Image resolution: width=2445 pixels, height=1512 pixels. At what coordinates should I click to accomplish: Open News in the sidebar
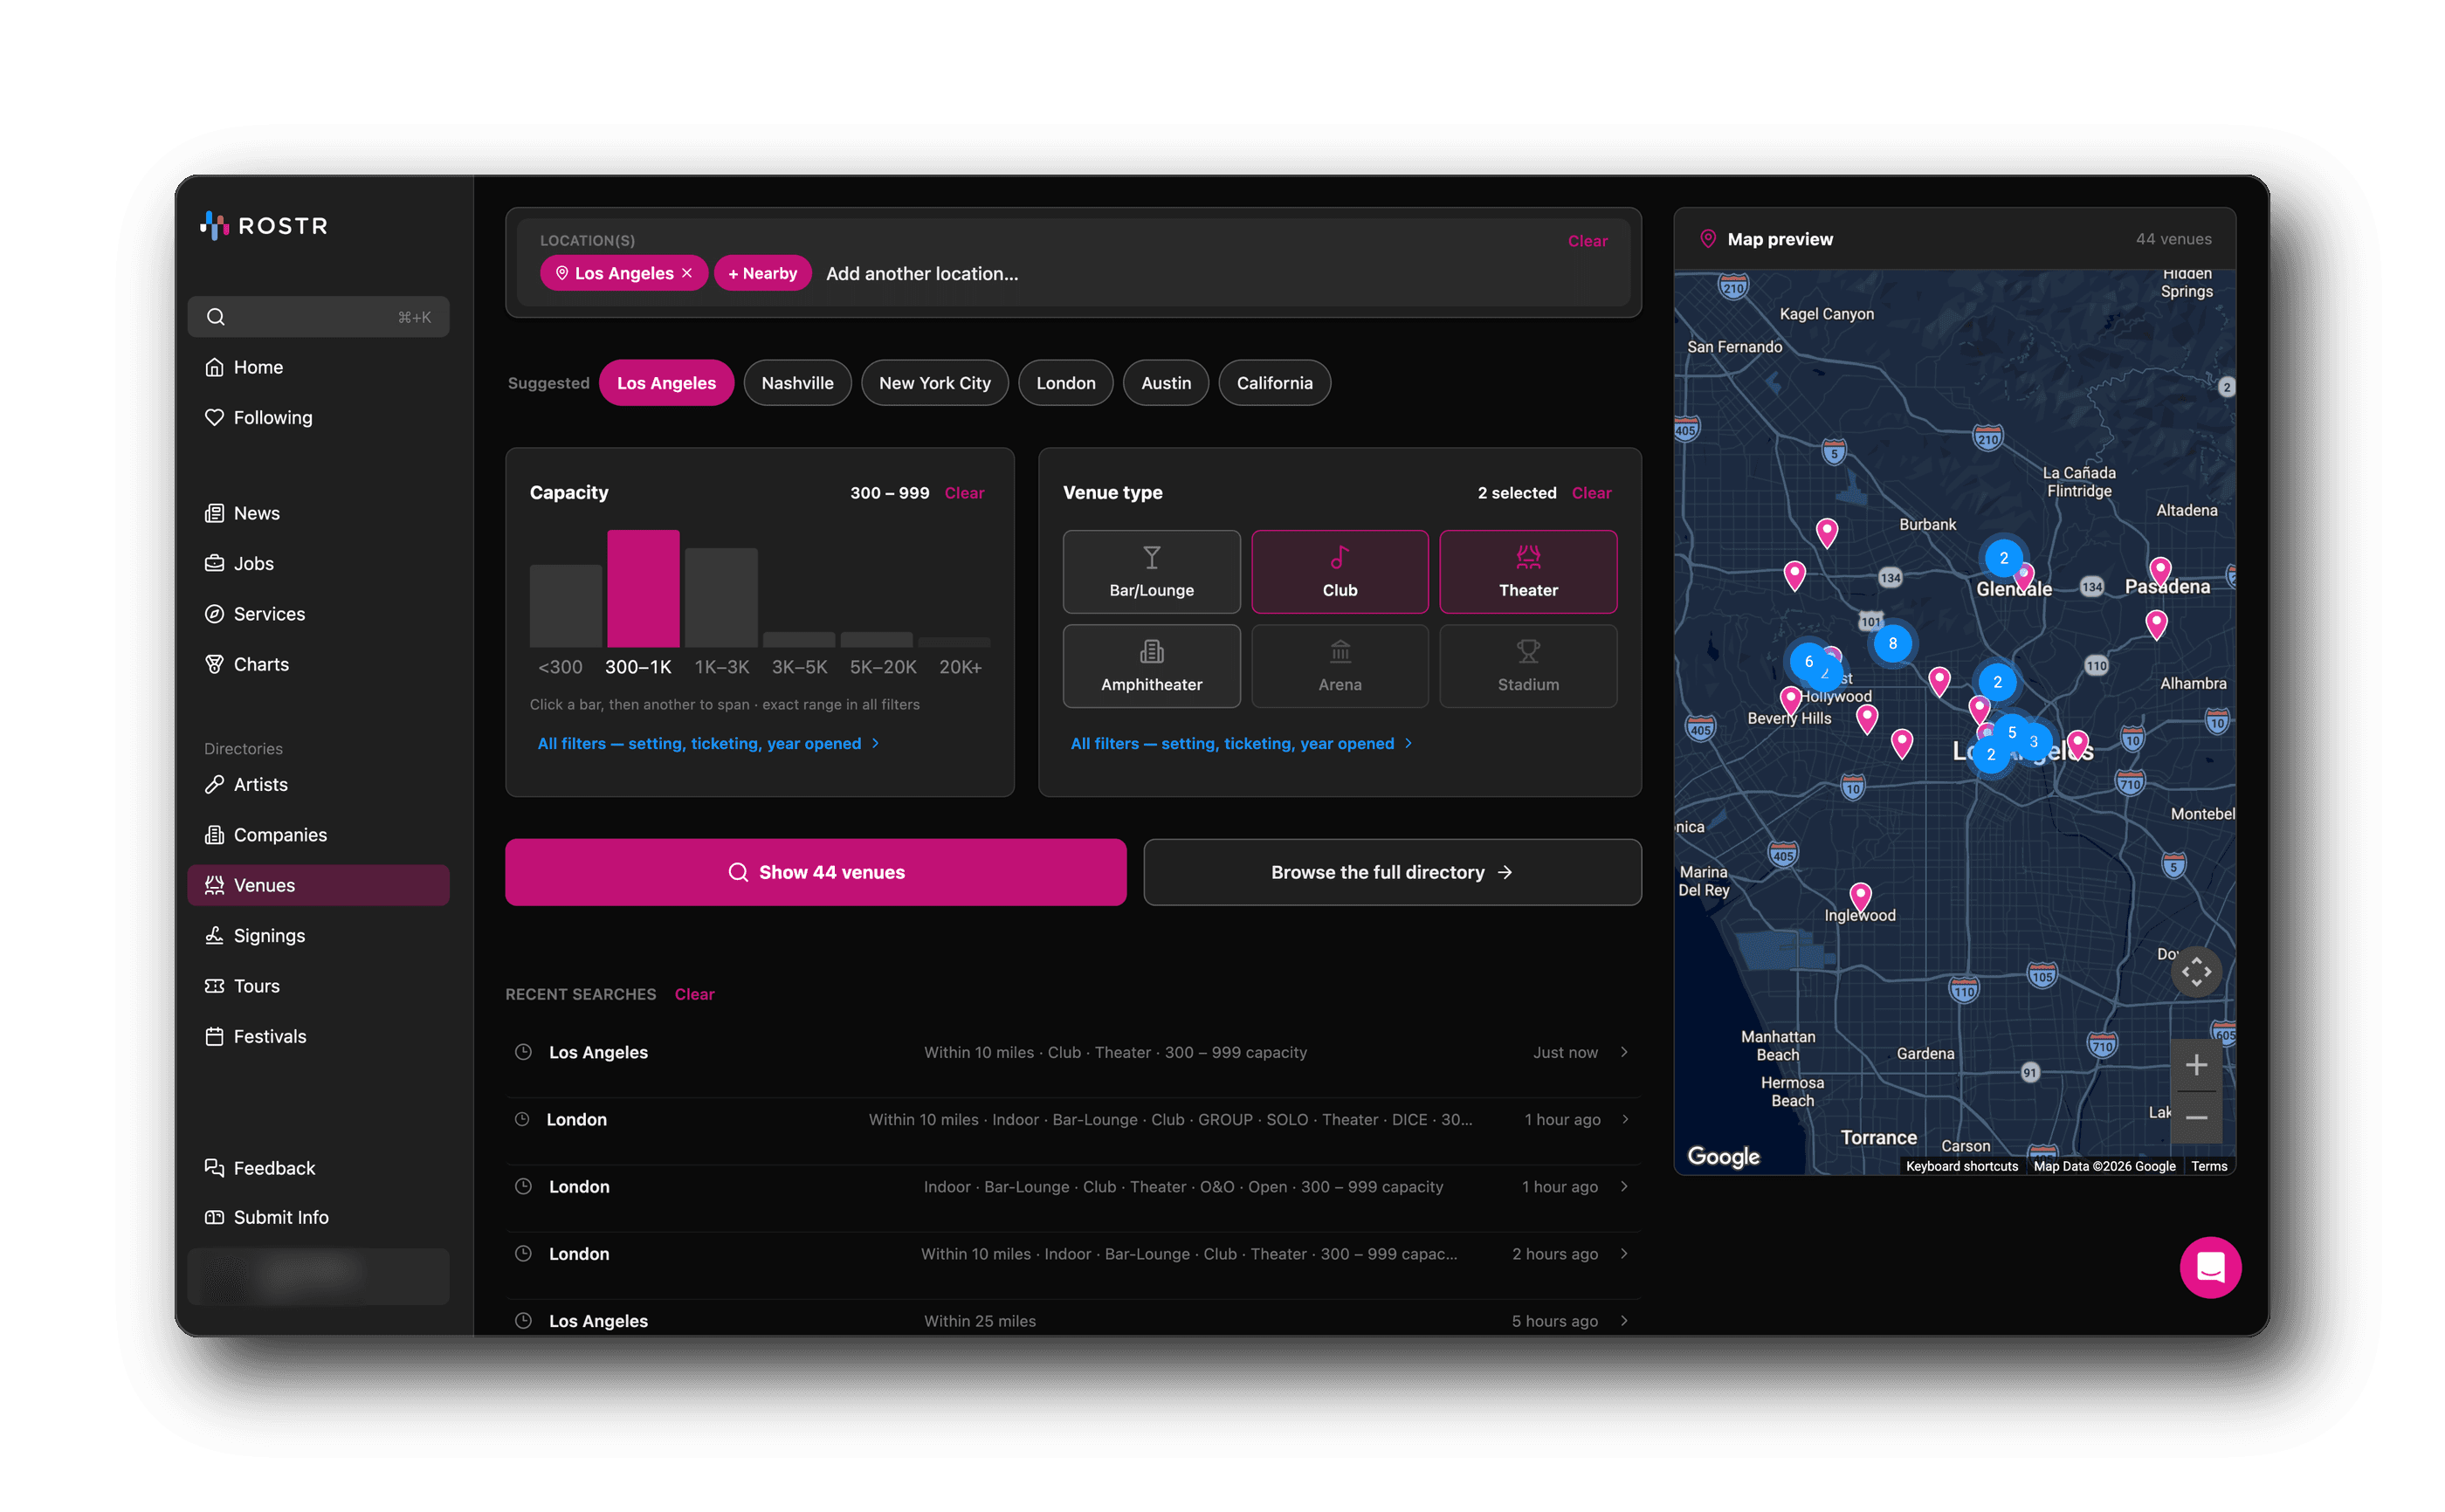318,513
